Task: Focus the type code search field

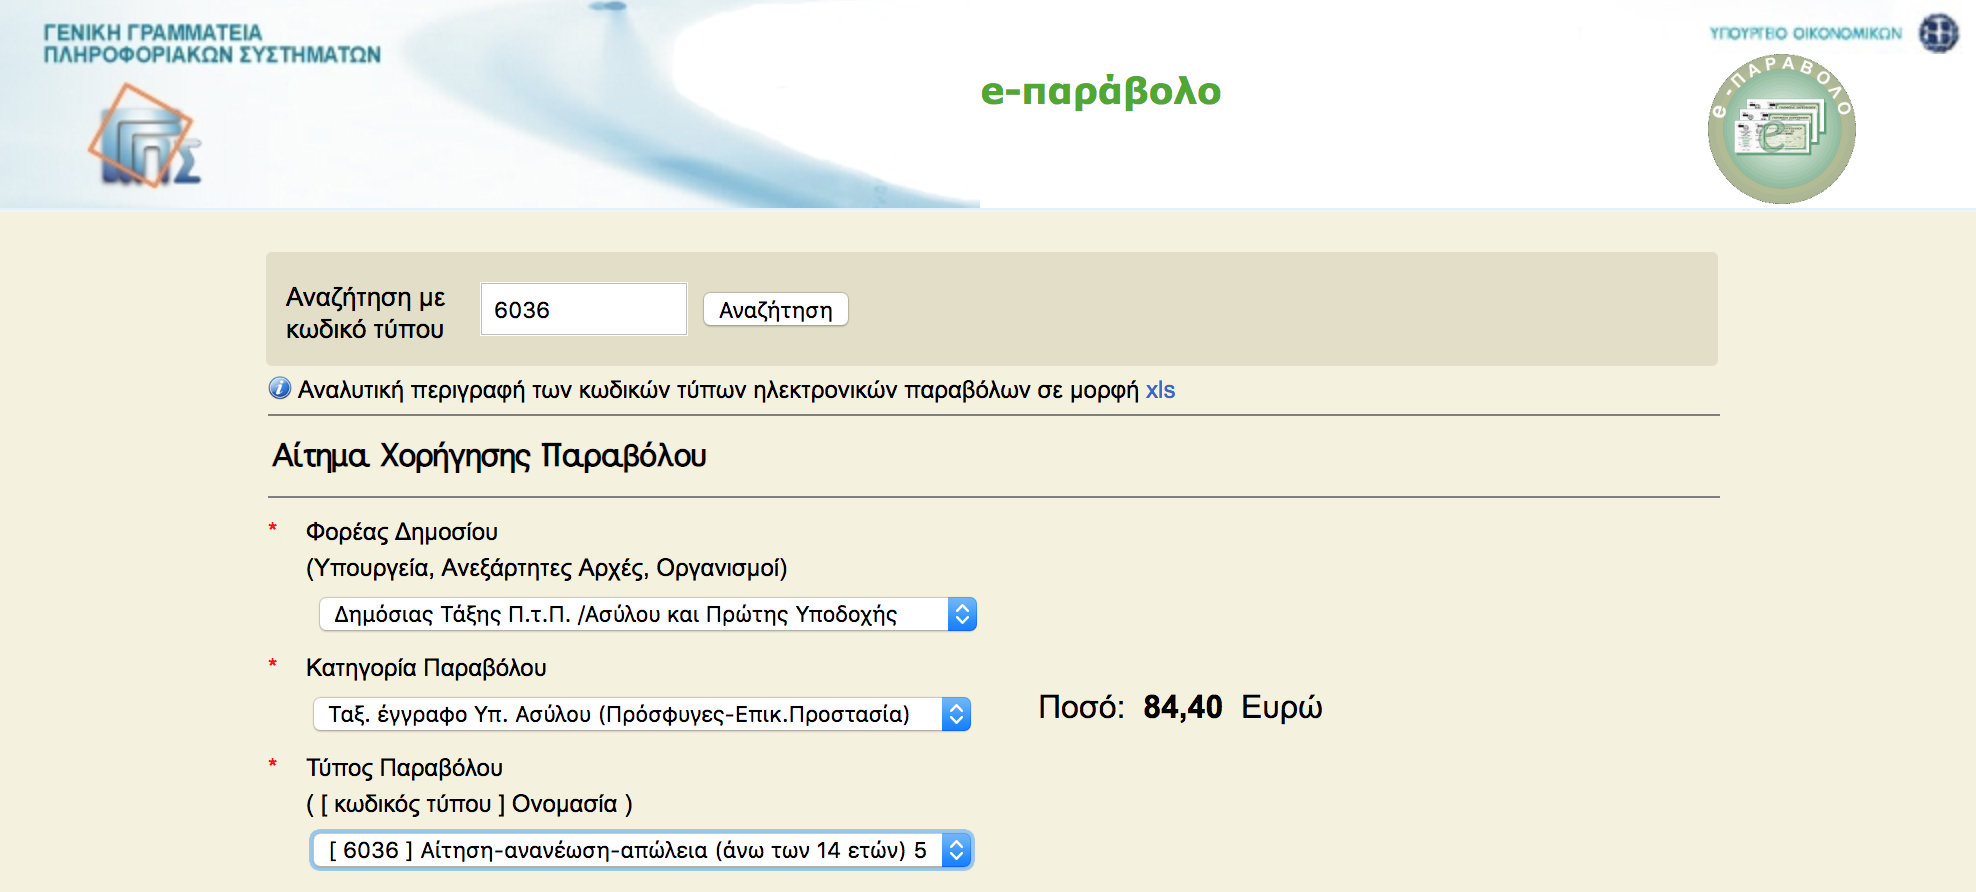Action: tap(583, 310)
